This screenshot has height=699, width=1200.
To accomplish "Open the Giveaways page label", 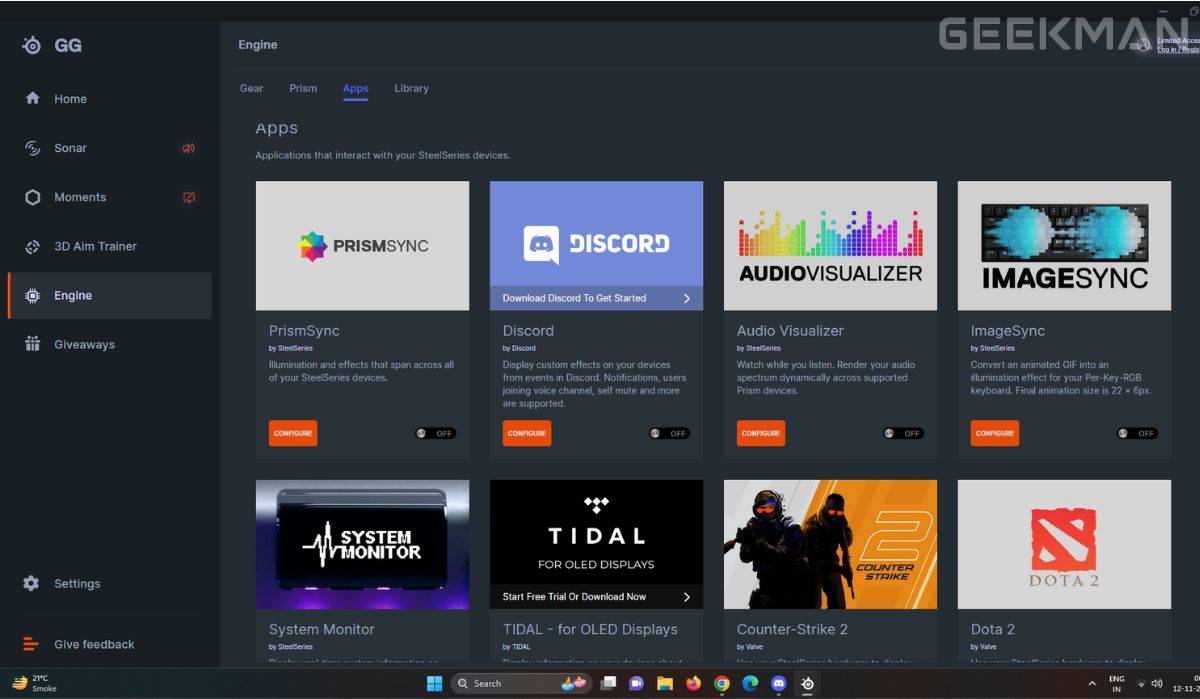I will 84,344.
